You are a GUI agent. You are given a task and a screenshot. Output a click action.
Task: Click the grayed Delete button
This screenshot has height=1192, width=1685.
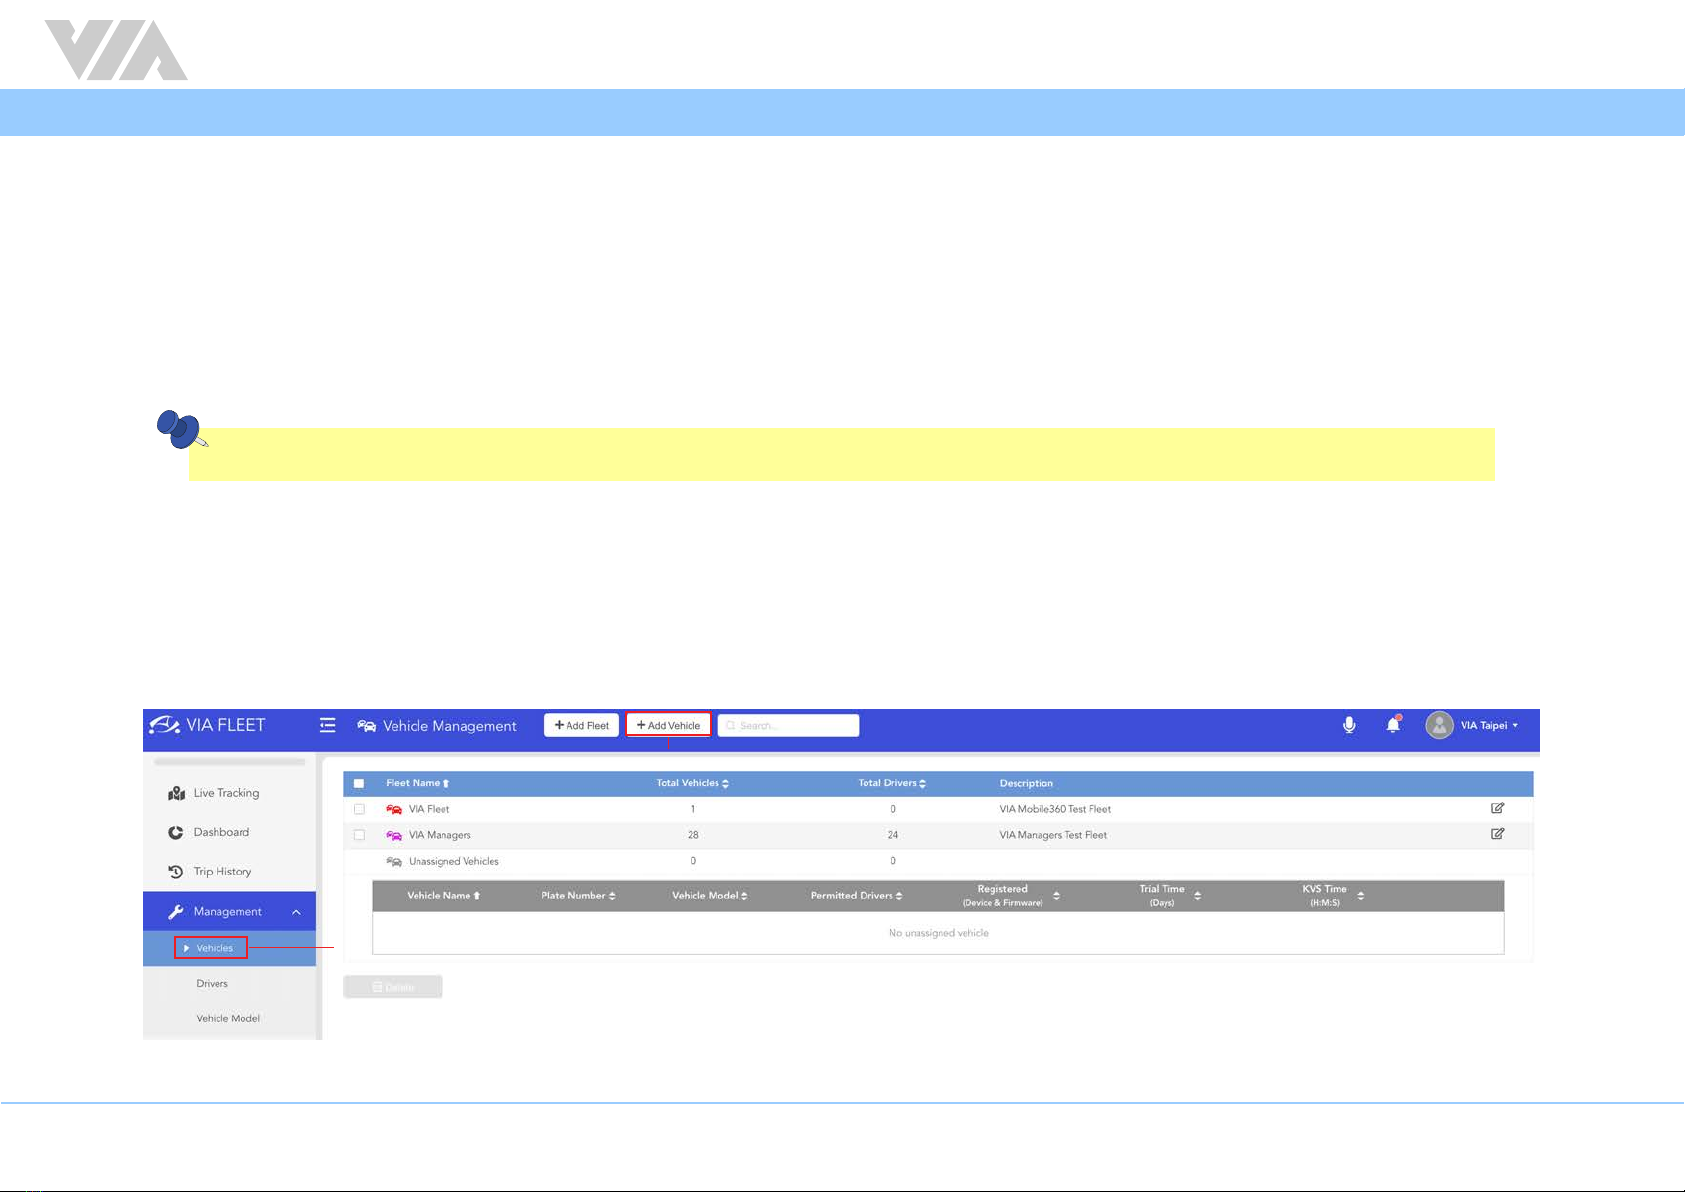point(393,987)
